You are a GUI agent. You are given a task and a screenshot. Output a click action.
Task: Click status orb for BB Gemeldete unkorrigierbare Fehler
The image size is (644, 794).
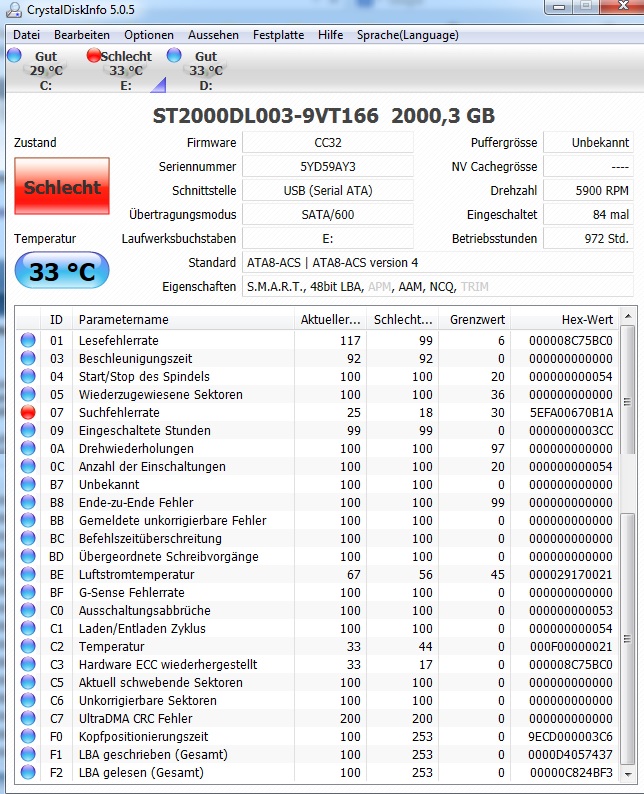tap(28, 520)
